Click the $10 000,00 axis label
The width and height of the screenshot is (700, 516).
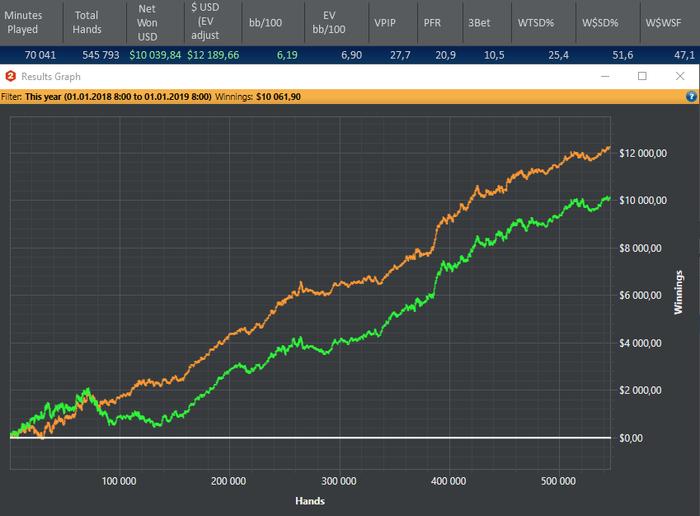click(643, 200)
